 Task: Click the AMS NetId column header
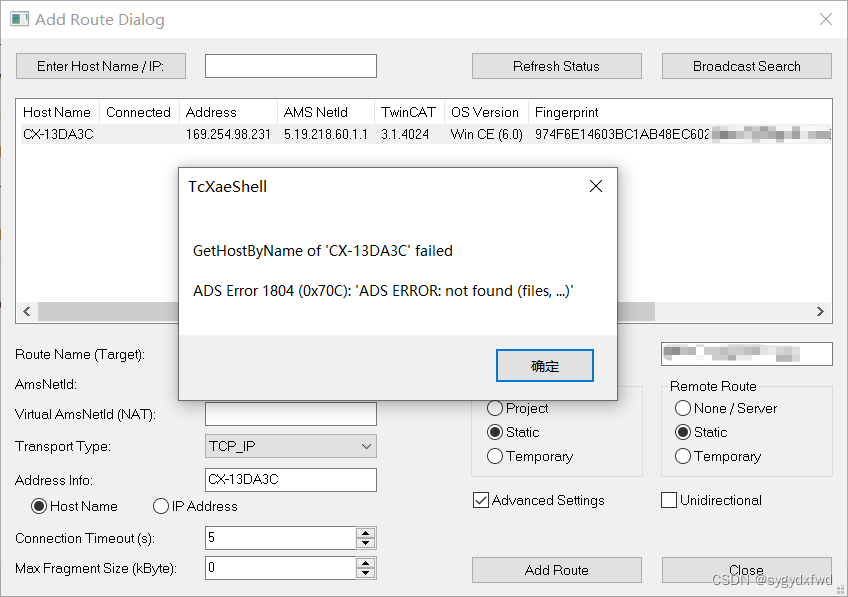[325, 112]
